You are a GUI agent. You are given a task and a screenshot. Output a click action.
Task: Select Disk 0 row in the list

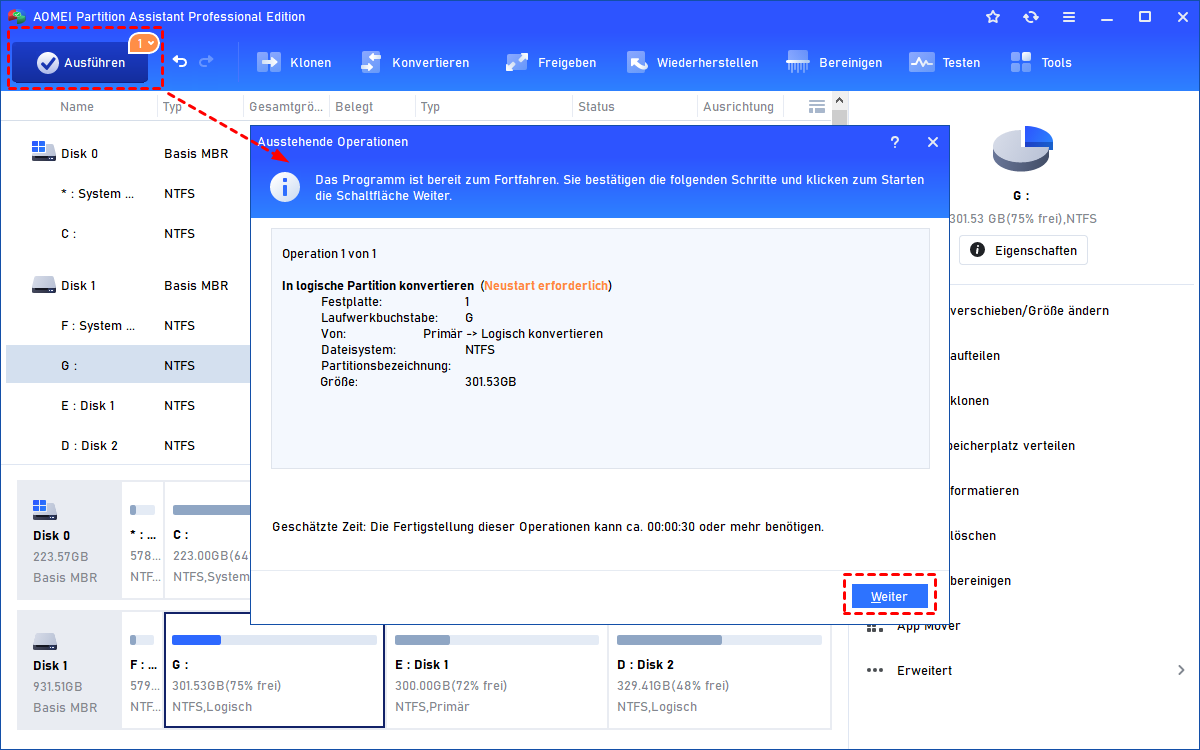(x=128, y=154)
